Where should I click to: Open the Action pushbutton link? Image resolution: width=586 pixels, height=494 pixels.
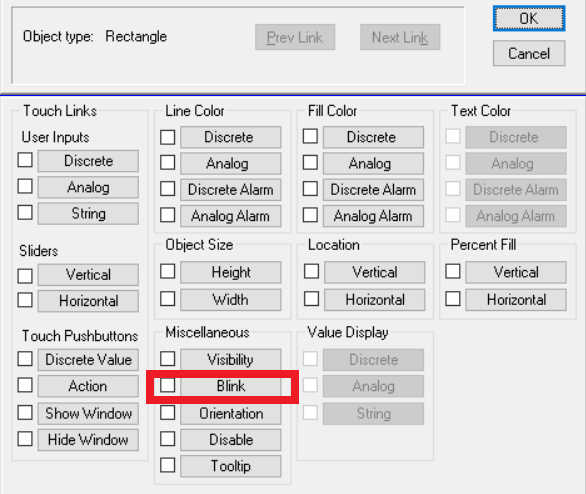[88, 386]
